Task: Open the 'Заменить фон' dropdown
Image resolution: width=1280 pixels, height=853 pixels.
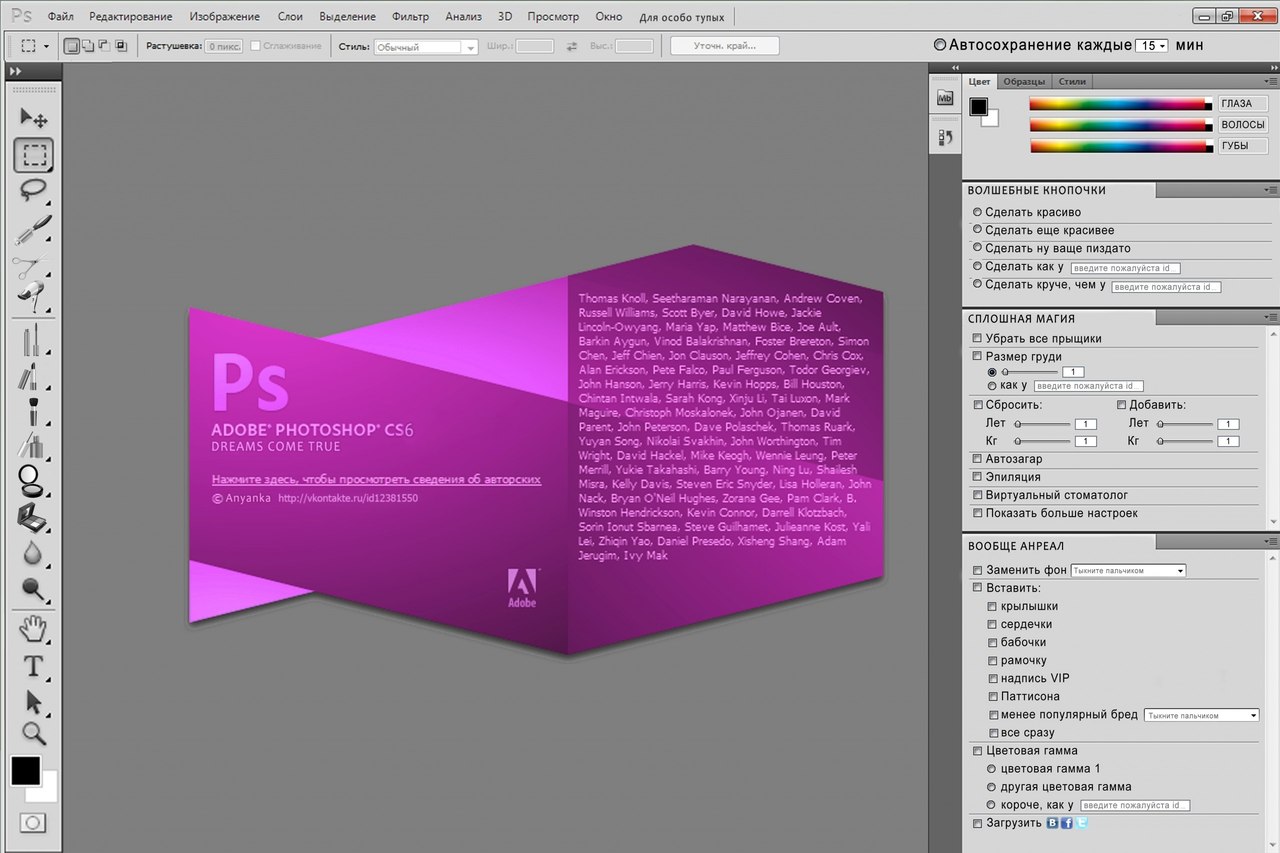Action: (x=1128, y=571)
